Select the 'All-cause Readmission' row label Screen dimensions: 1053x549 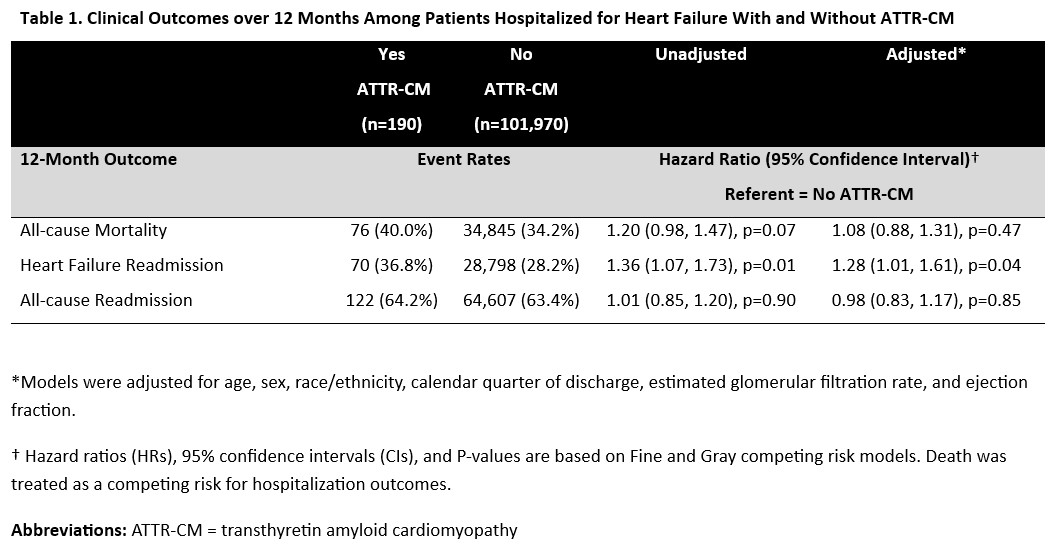(106, 300)
